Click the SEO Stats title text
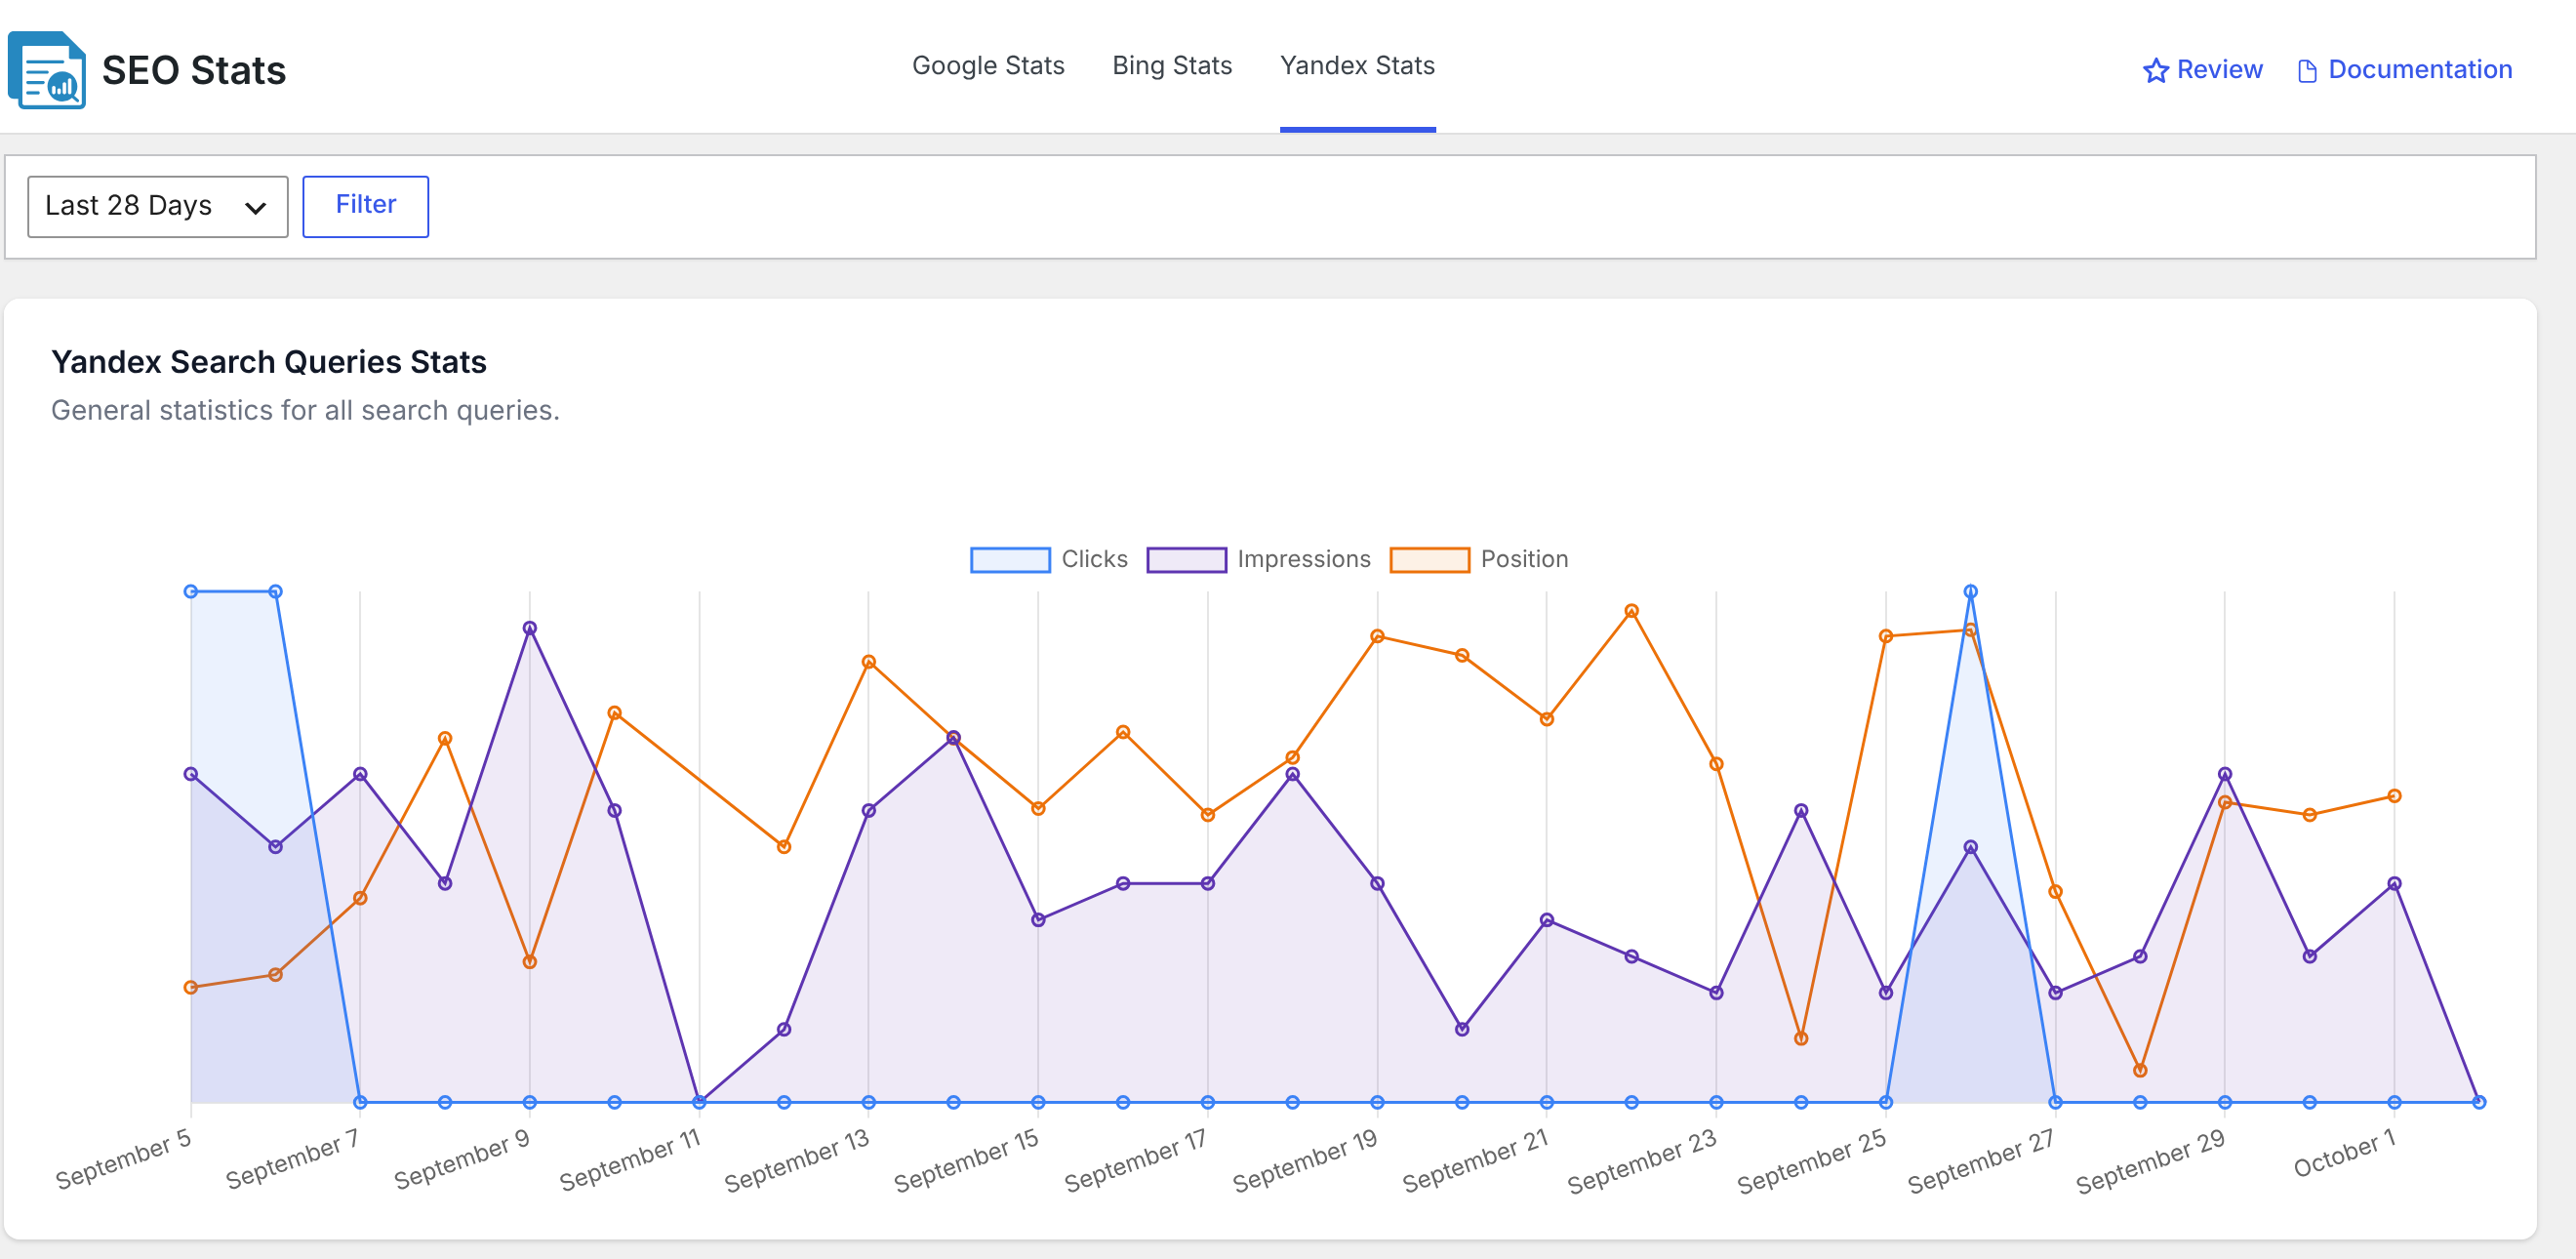Viewport: 2576px width, 1259px height. click(194, 70)
